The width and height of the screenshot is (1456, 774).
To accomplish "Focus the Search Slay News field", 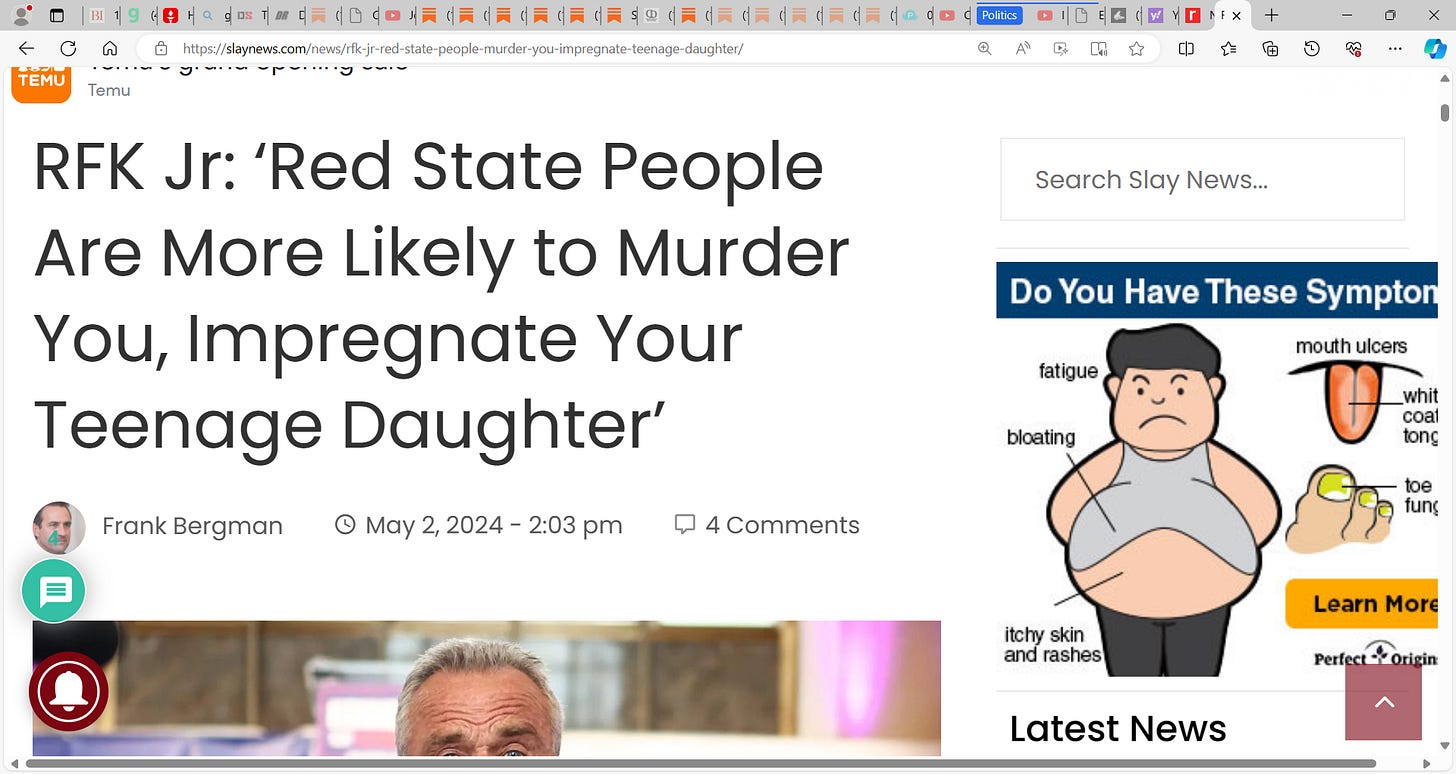I will pos(1202,179).
